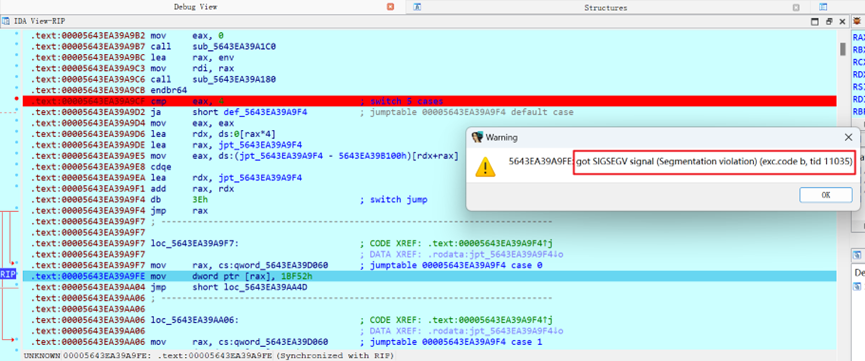This screenshot has width=865, height=361.
Task: Click the 'mov rdi, rax' line
Action: click(x=192, y=68)
